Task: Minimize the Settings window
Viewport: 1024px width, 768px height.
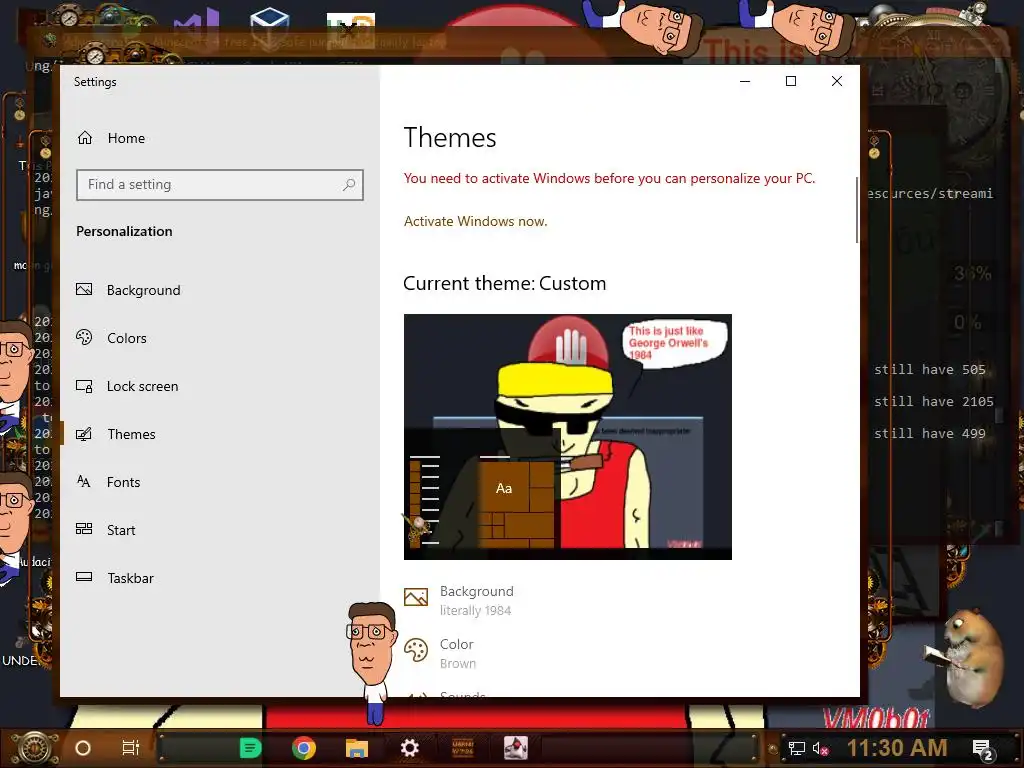Action: tap(745, 81)
